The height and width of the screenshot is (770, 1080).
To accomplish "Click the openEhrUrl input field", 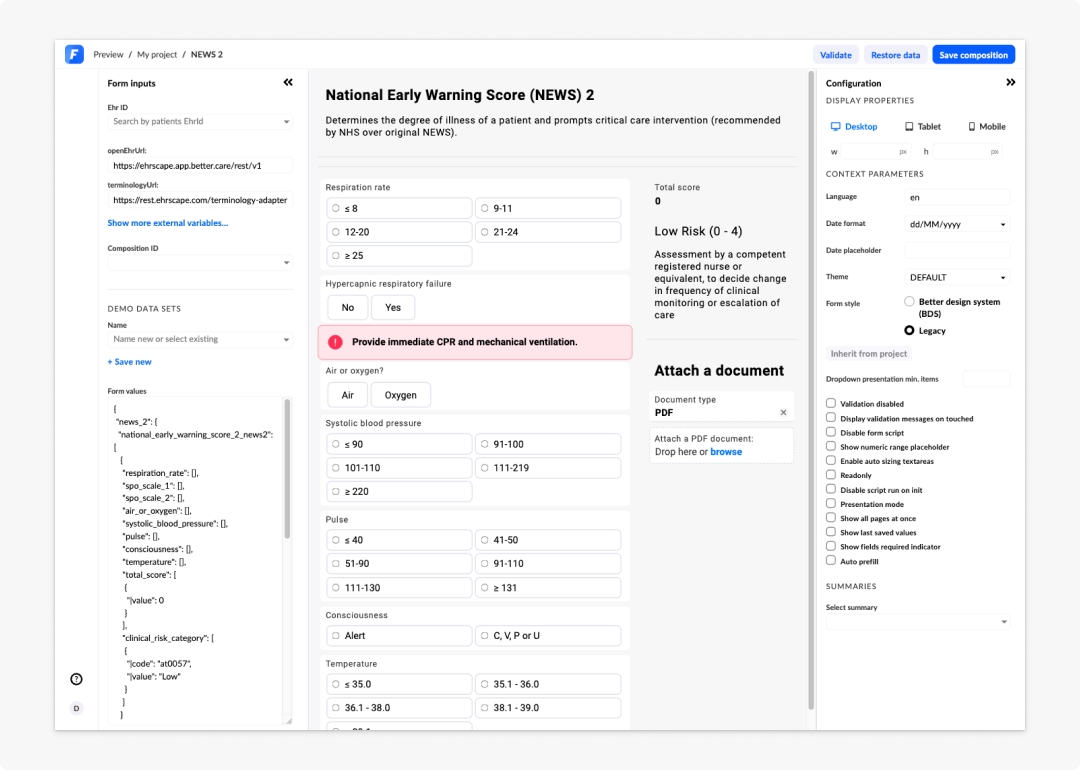I will pos(200,165).
